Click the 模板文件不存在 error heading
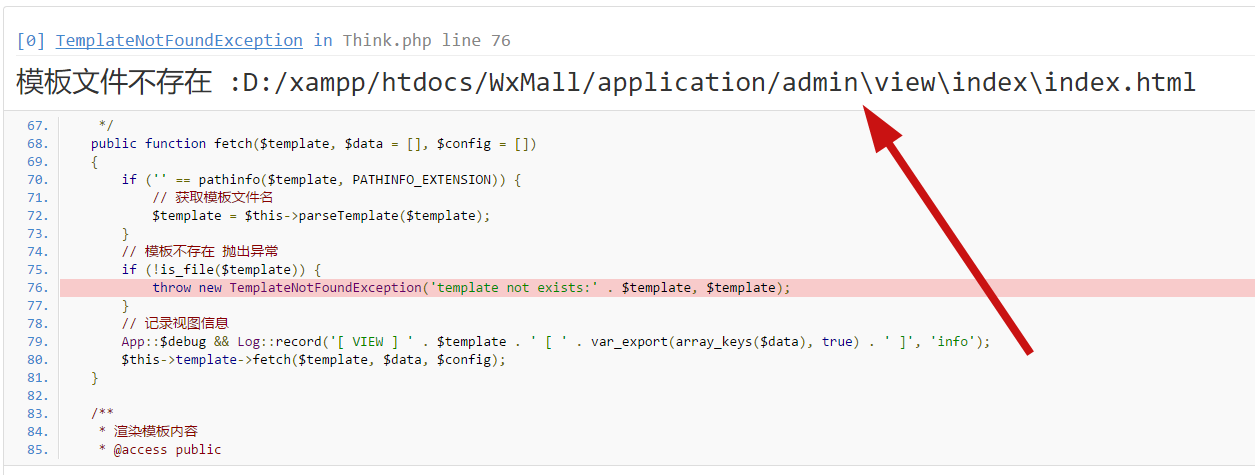 [x=114, y=82]
